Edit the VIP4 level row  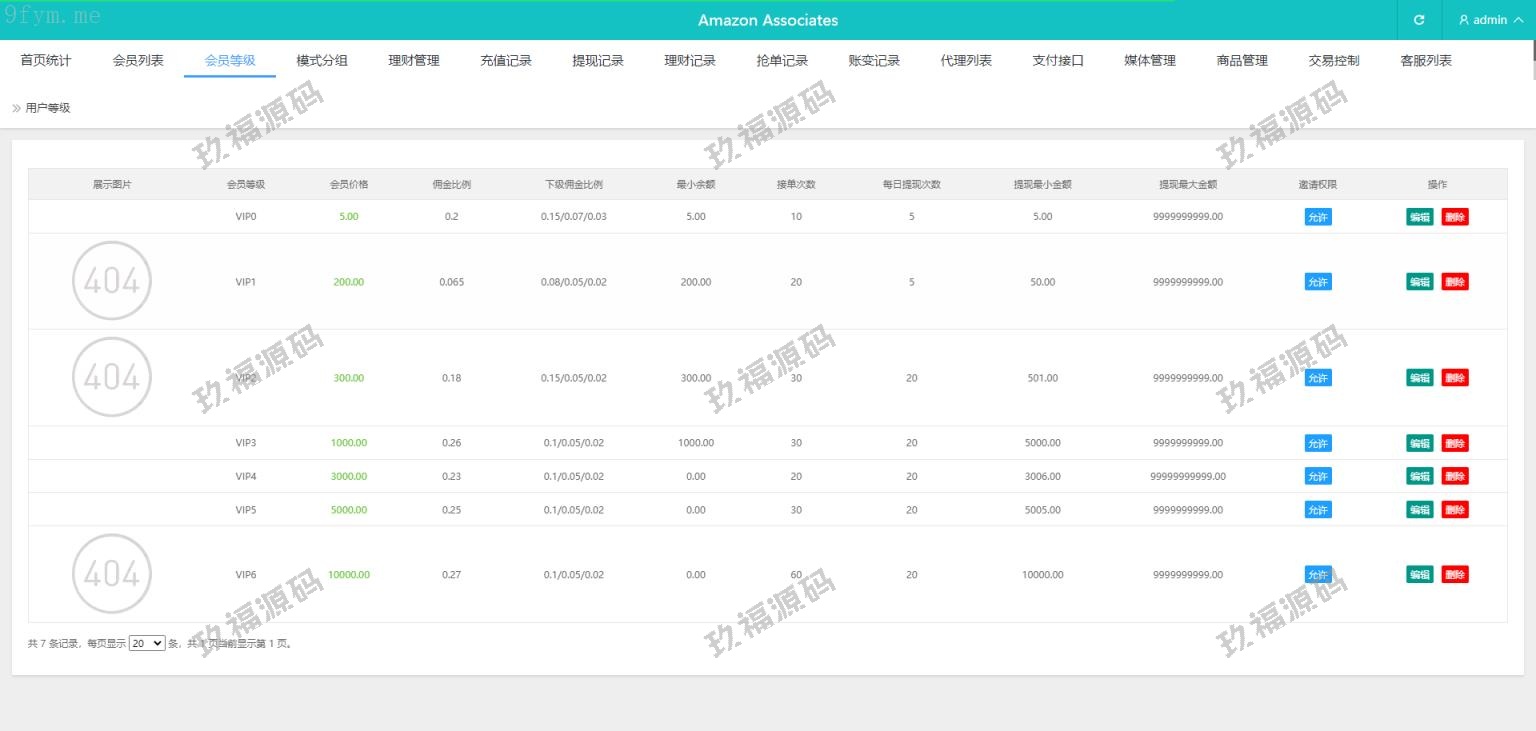pyautogui.click(x=1419, y=476)
